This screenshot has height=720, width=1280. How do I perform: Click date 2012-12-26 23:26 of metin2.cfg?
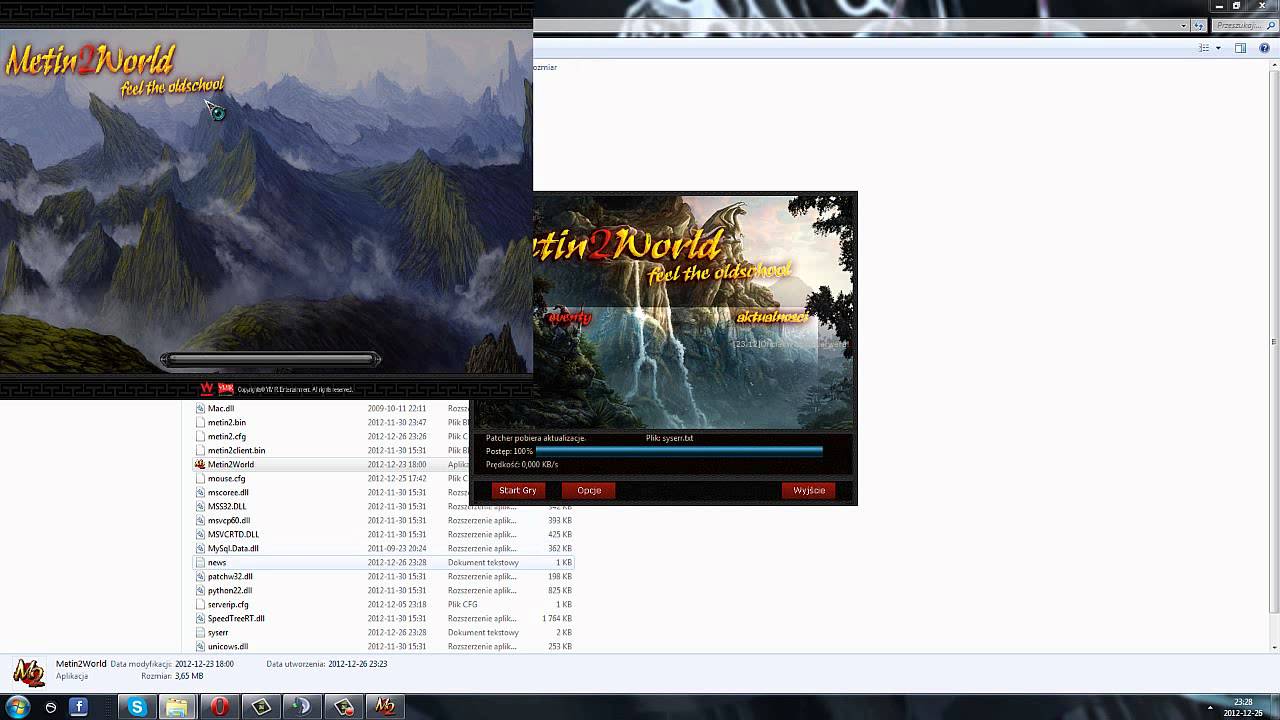(397, 436)
